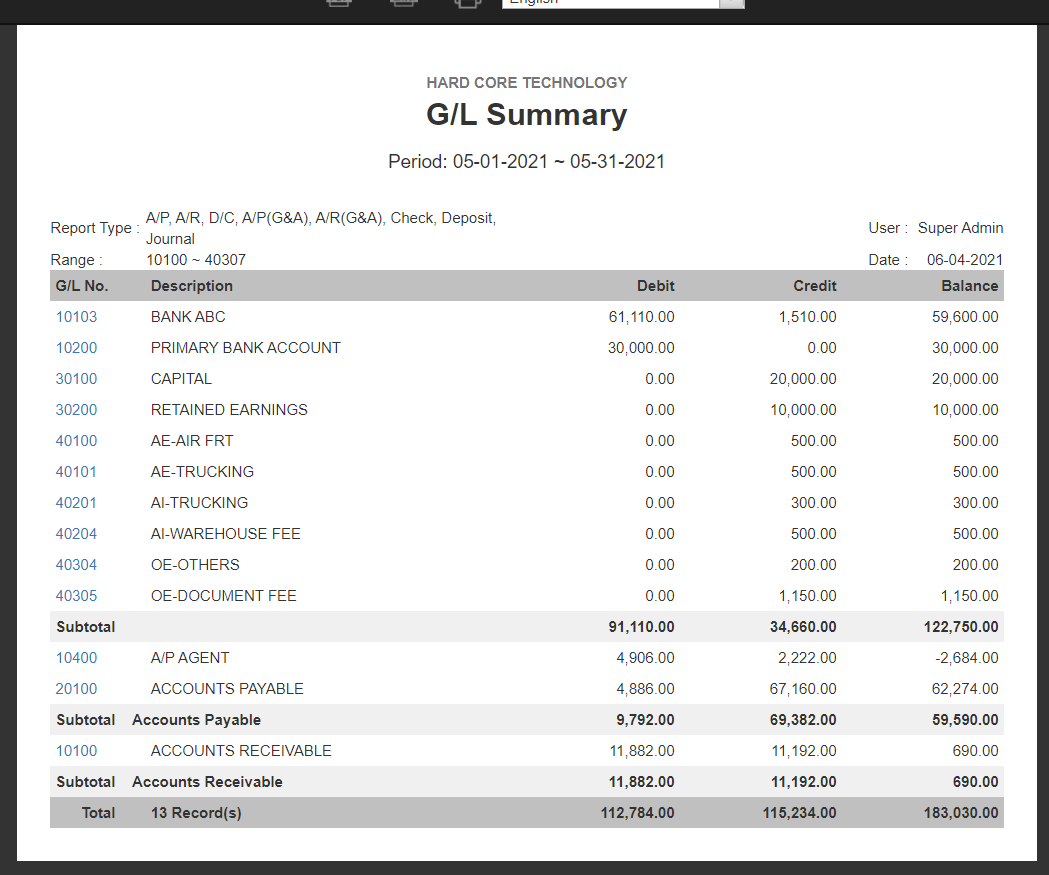Select the ACCOUNTS PAYABLE description

[x=227, y=689]
